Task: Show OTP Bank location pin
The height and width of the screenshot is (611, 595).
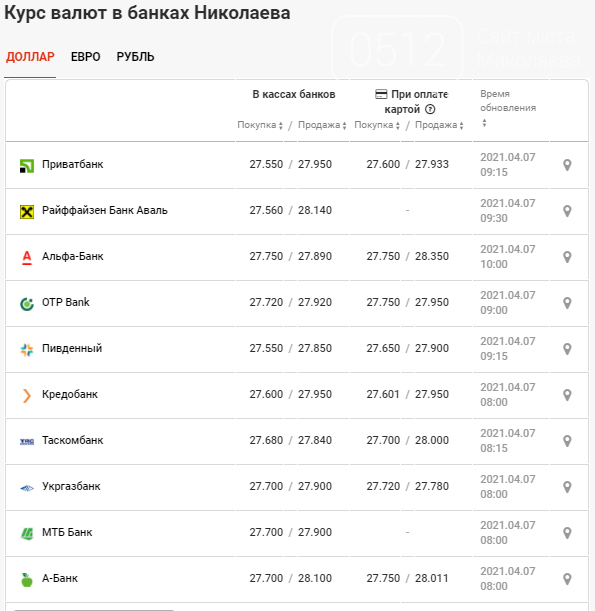Action: coord(567,303)
